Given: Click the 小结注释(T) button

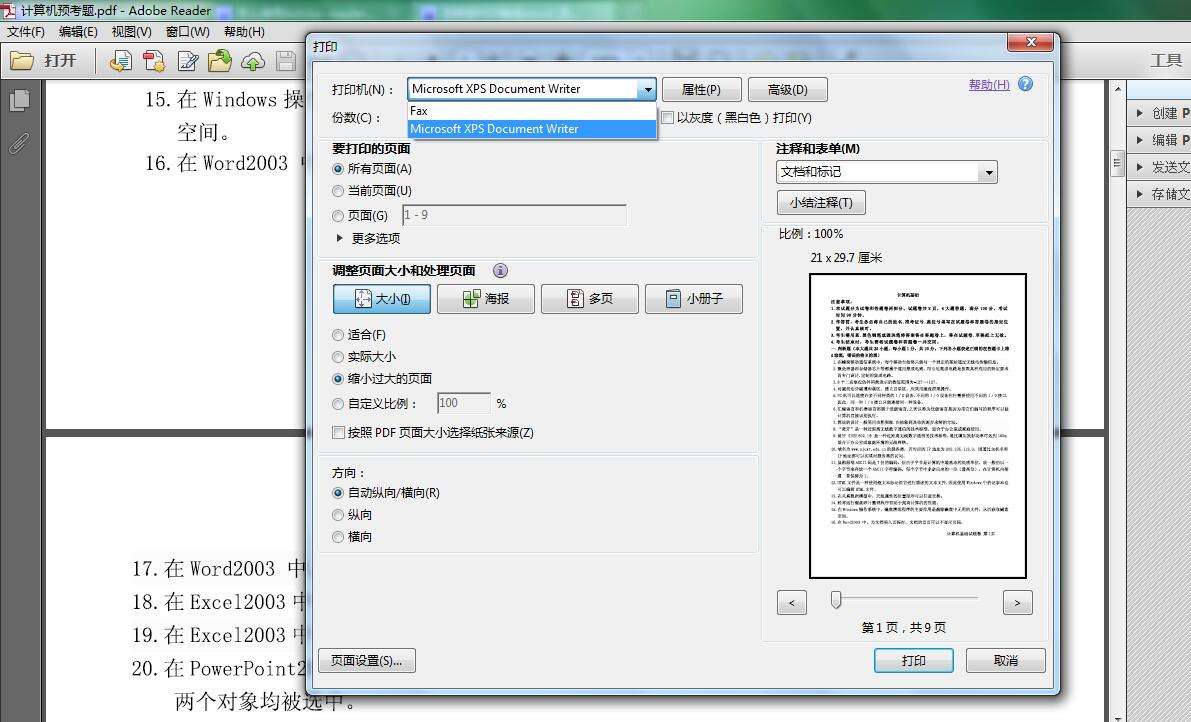Looking at the screenshot, I should click(821, 203).
